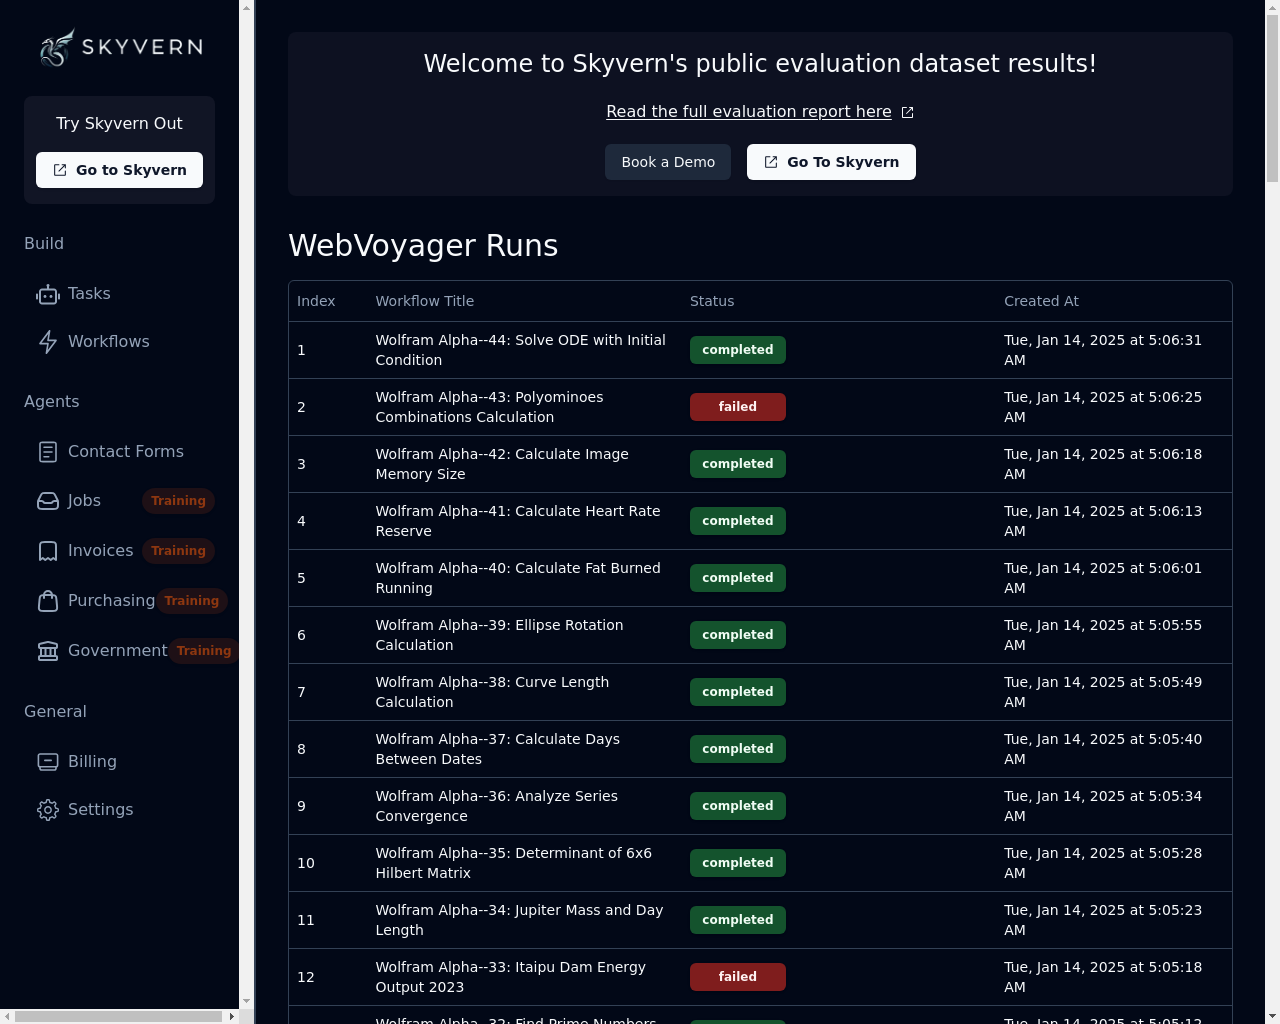This screenshot has height=1024, width=1280.
Task: Click the Invoices receipt icon
Action: [48, 551]
